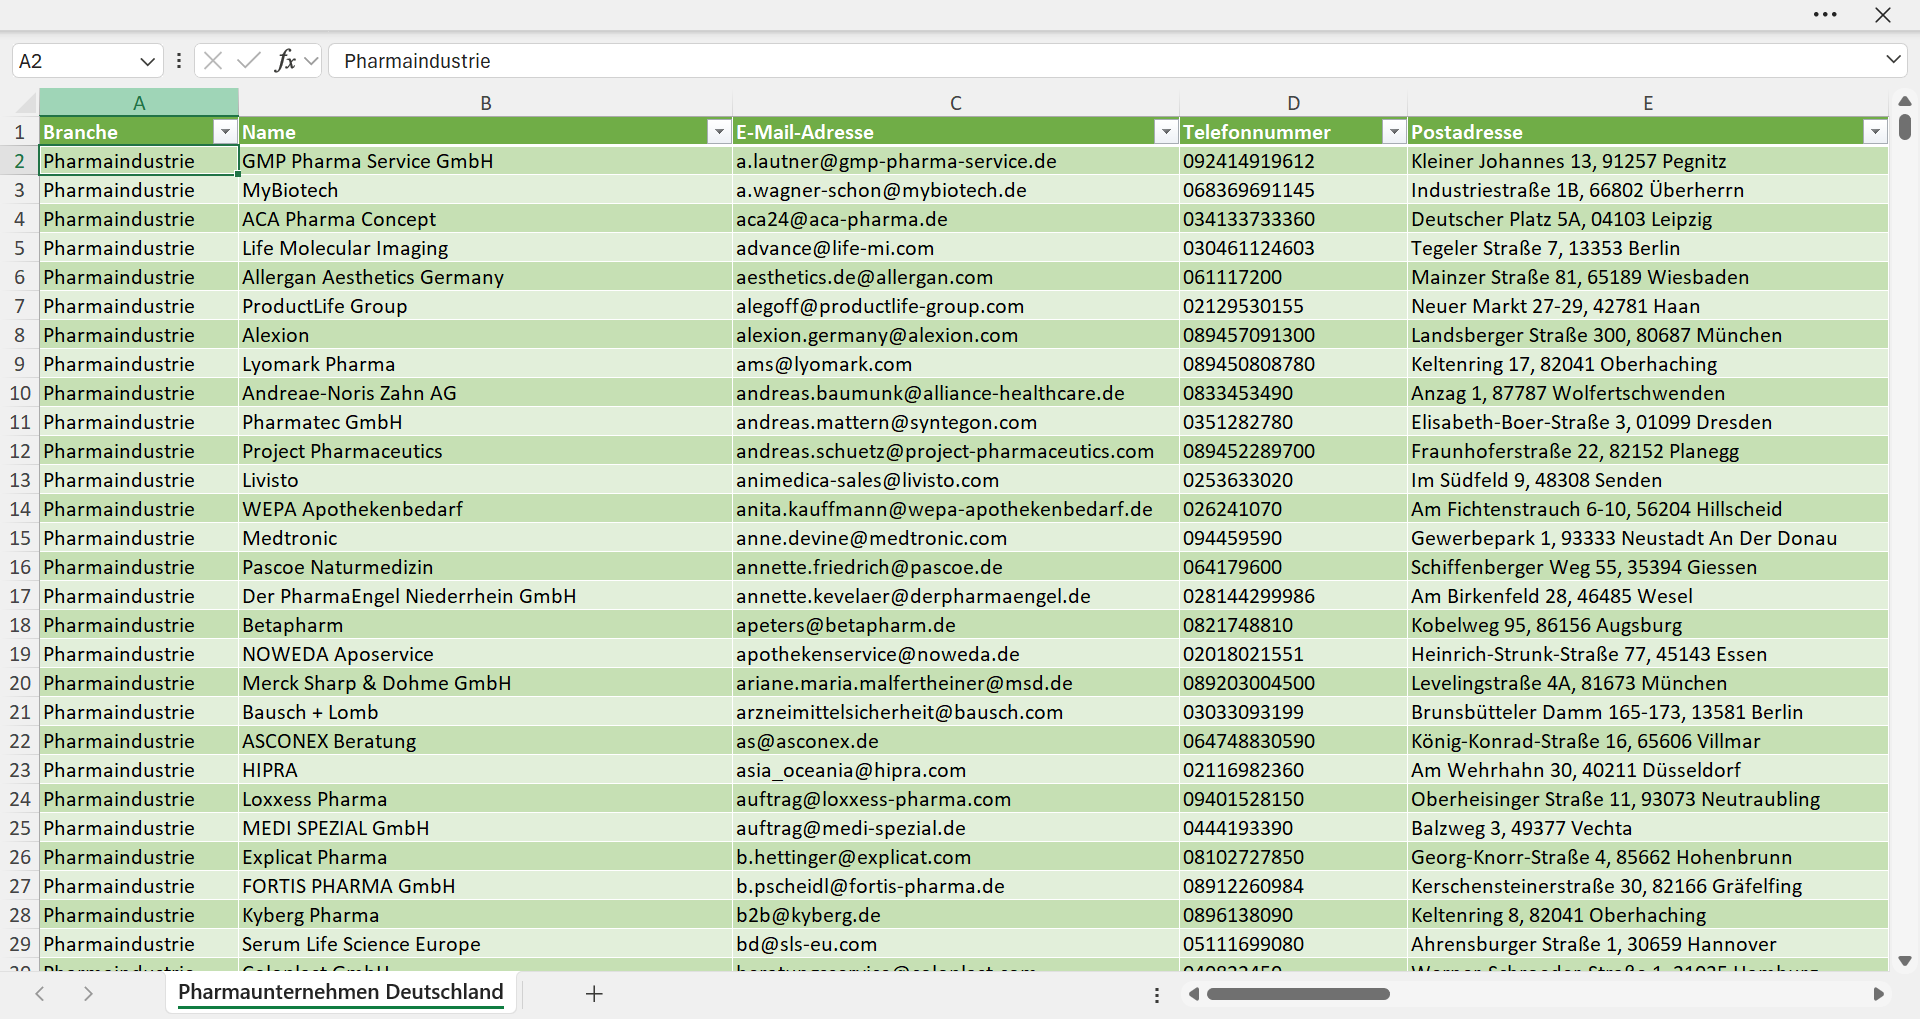
Task: Click the vertical dots beside the Name Box
Action: pos(179,61)
